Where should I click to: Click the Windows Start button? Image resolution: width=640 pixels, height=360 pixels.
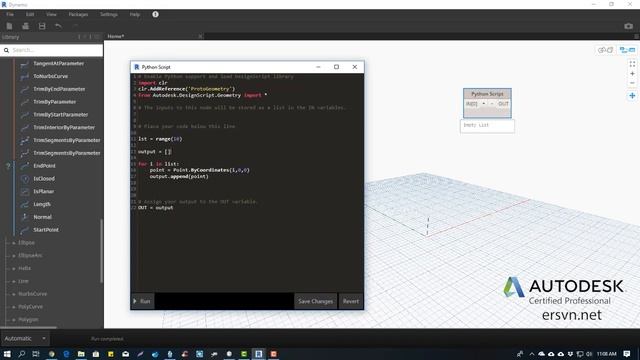7,354
